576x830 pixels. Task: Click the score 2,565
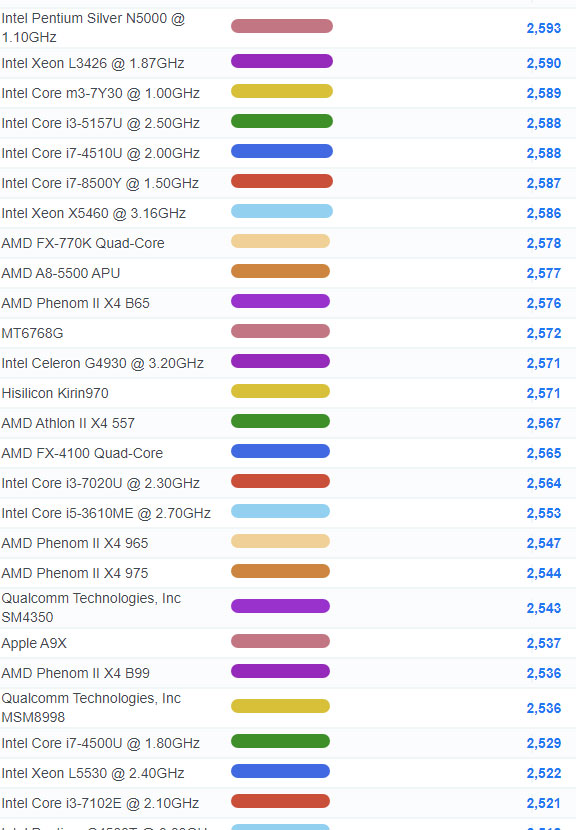coord(544,453)
